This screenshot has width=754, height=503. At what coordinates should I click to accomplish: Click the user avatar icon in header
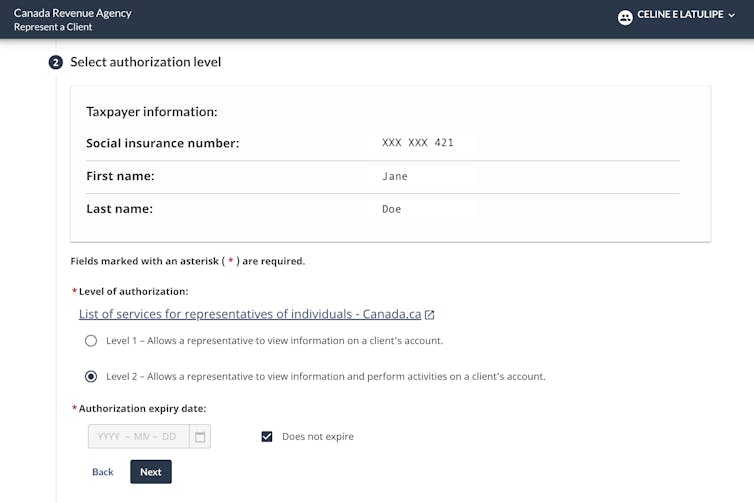625,17
